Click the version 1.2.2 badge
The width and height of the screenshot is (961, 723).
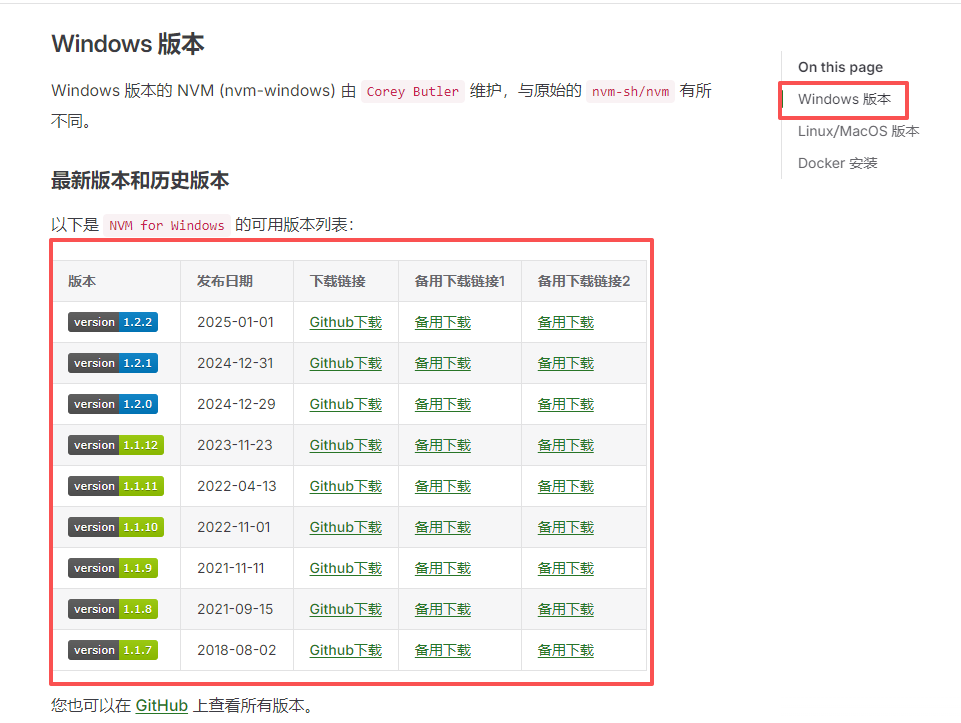click(113, 322)
